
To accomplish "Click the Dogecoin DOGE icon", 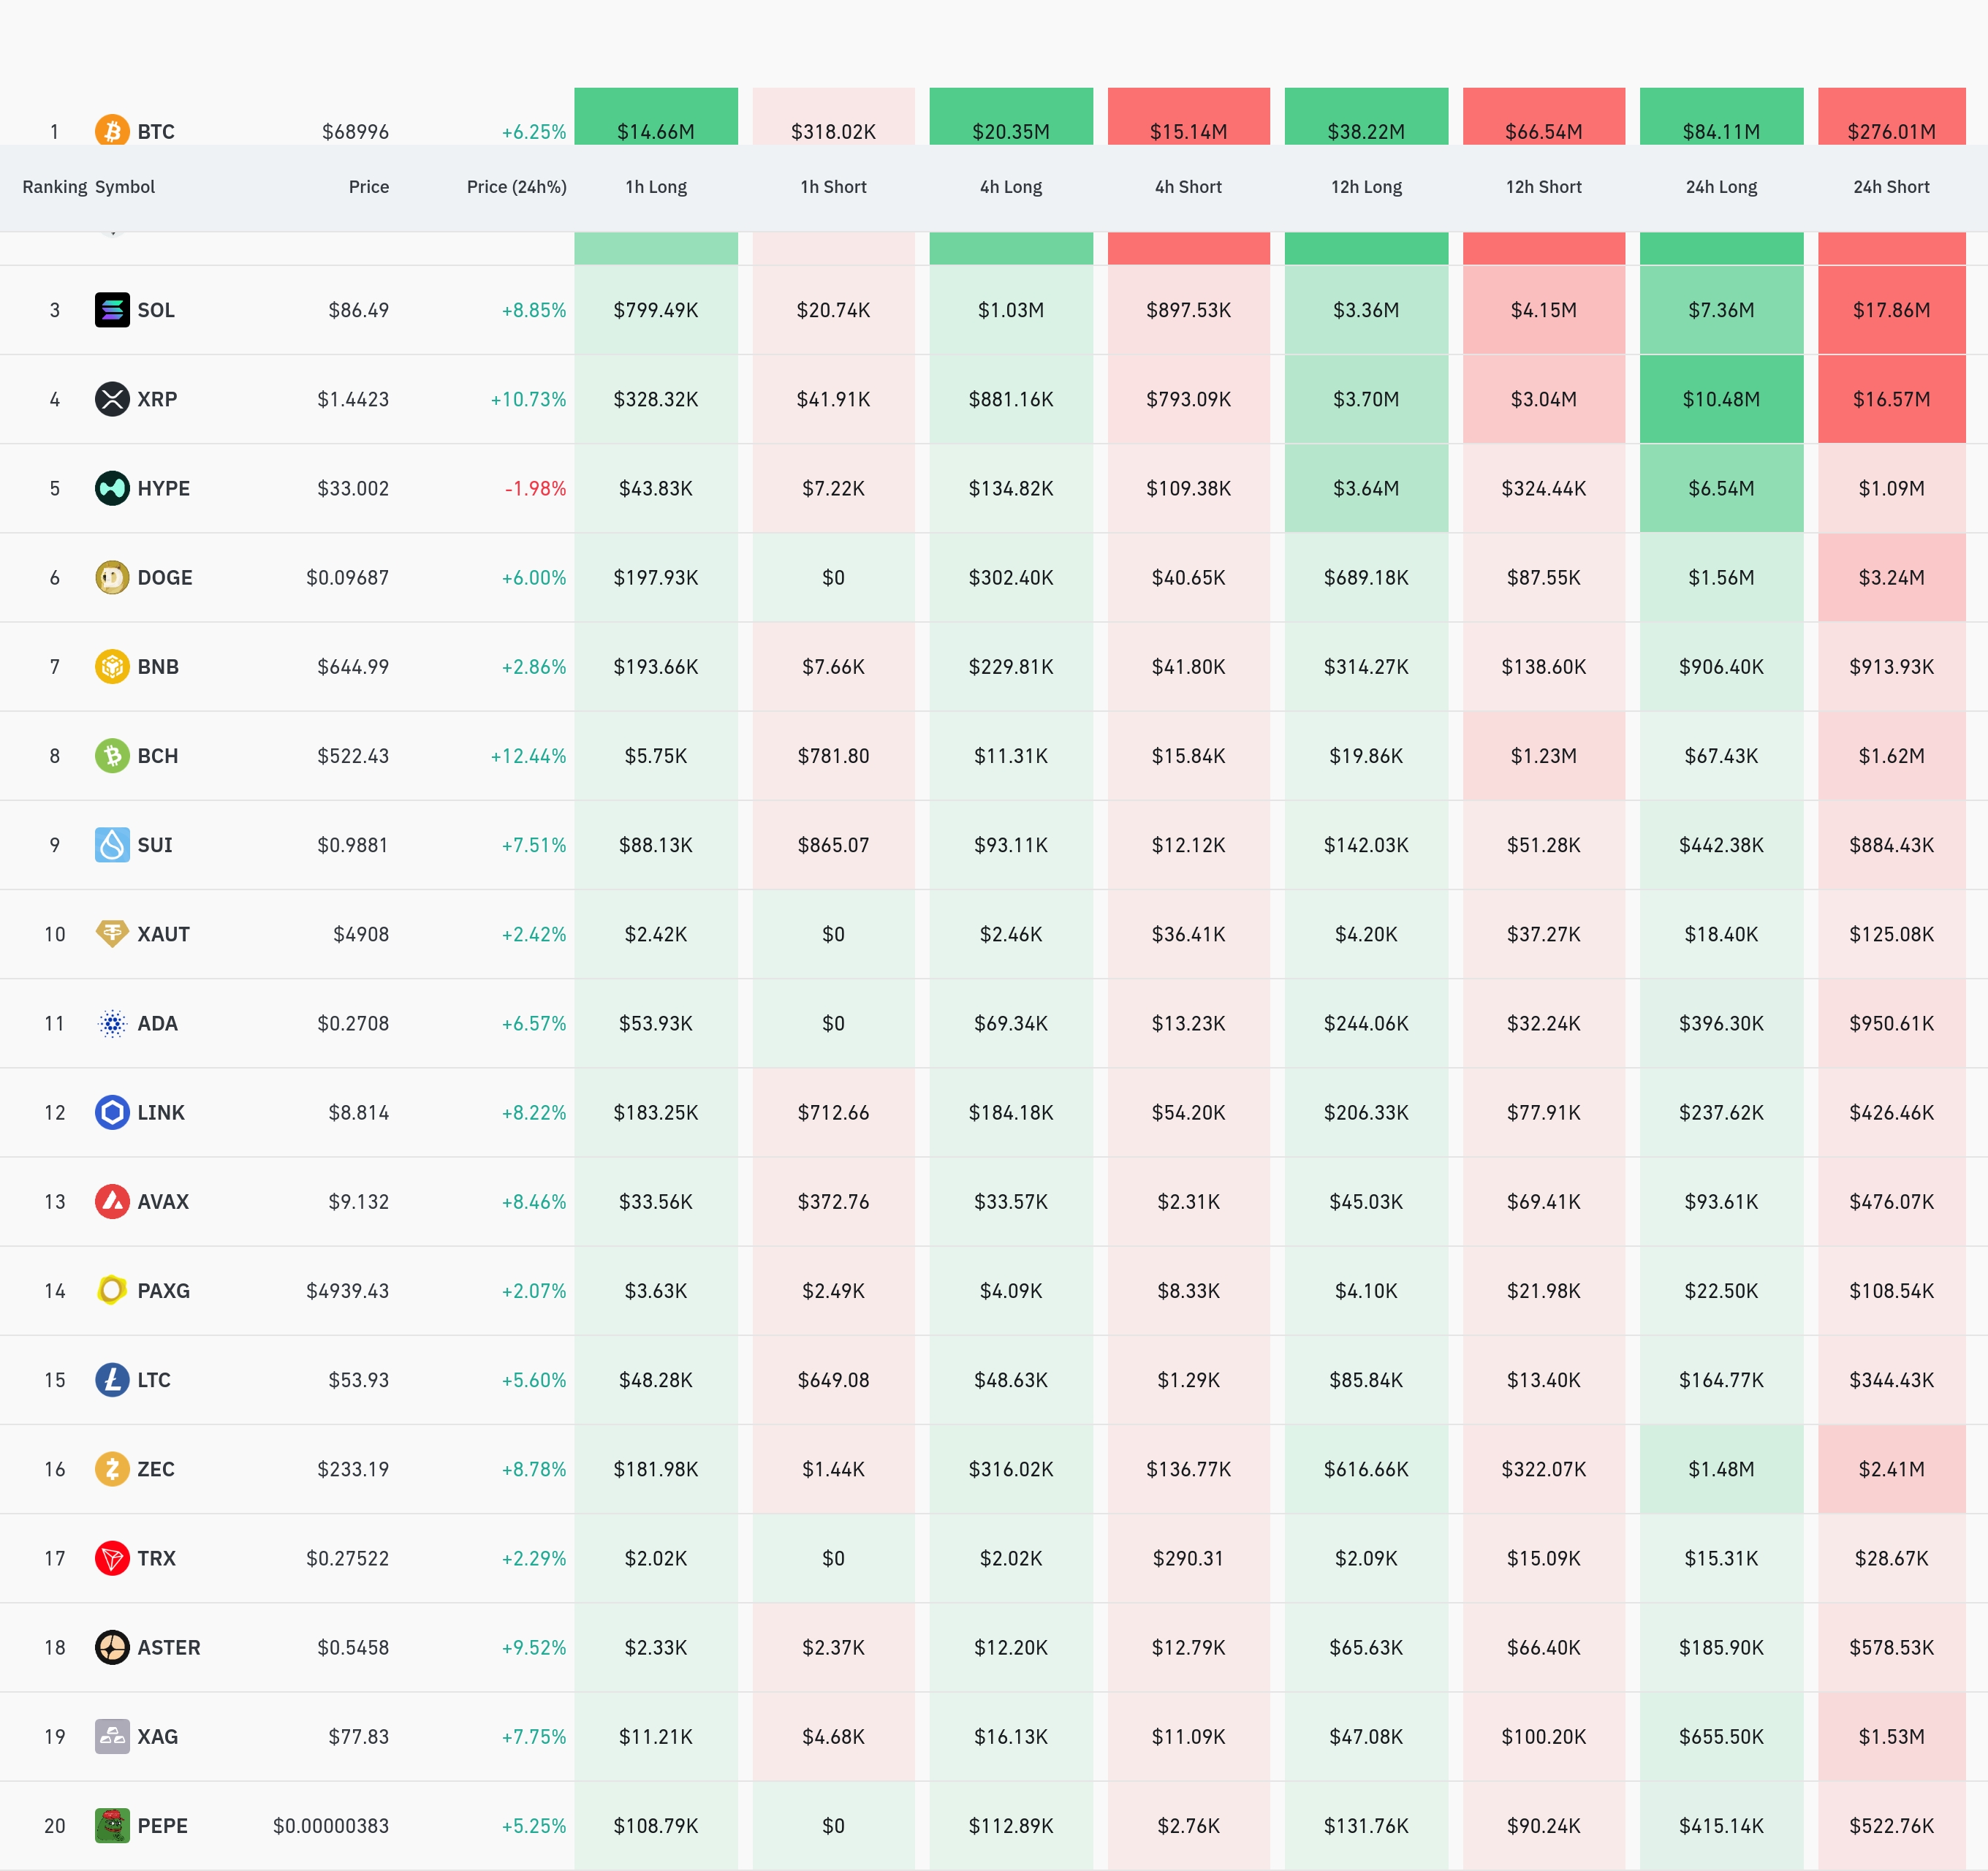I will tap(112, 577).
